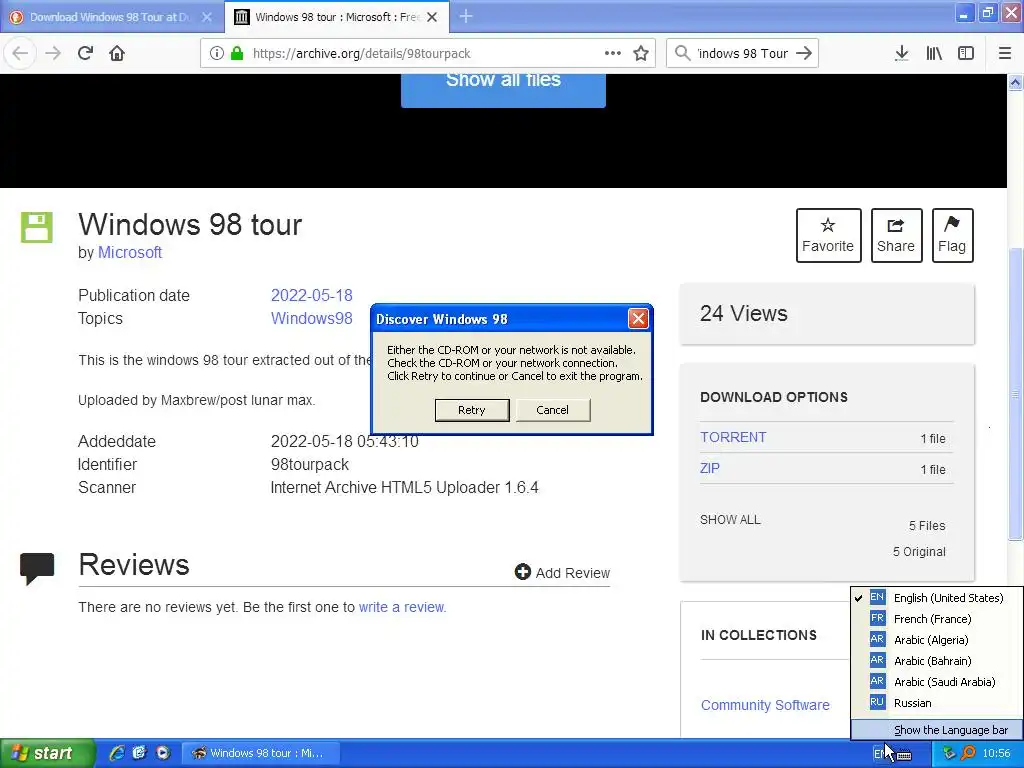1024x768 pixels.
Task: Open a new tab with plus icon
Action: 466,17
